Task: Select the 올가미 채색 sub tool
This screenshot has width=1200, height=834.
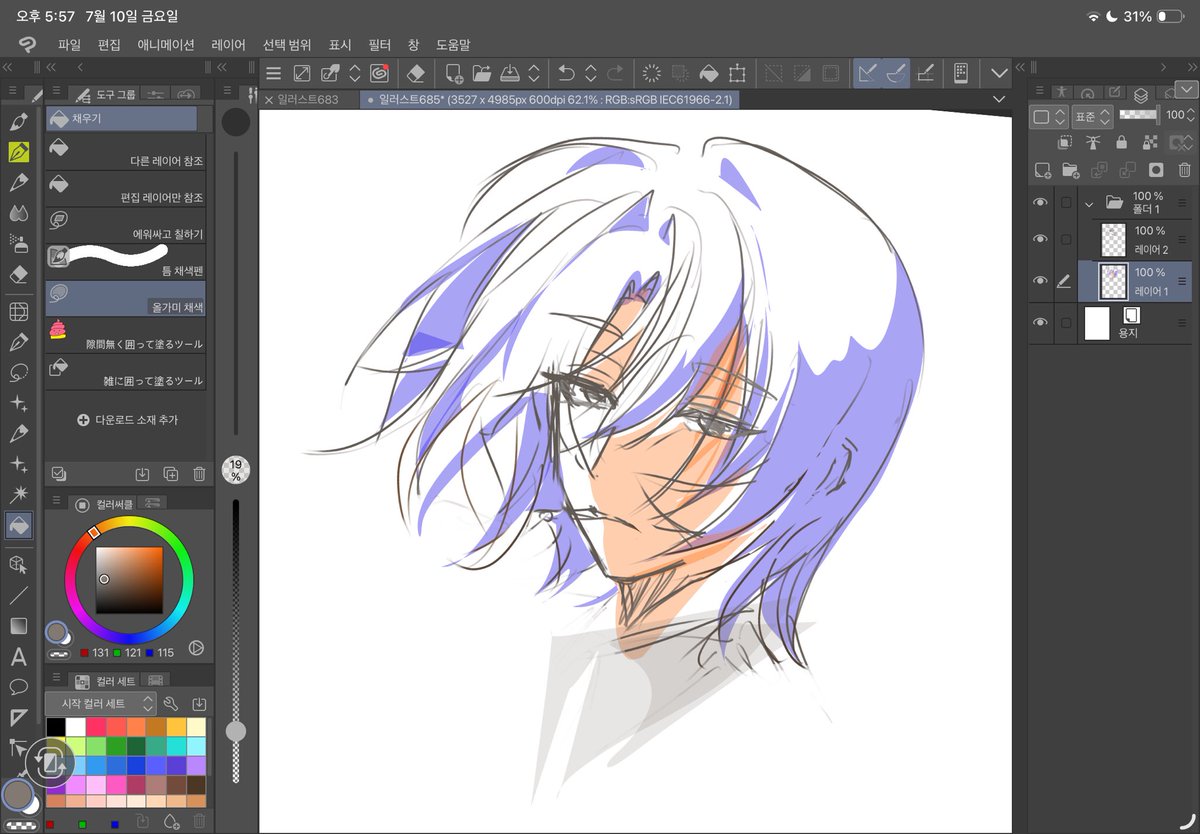Action: (126, 297)
